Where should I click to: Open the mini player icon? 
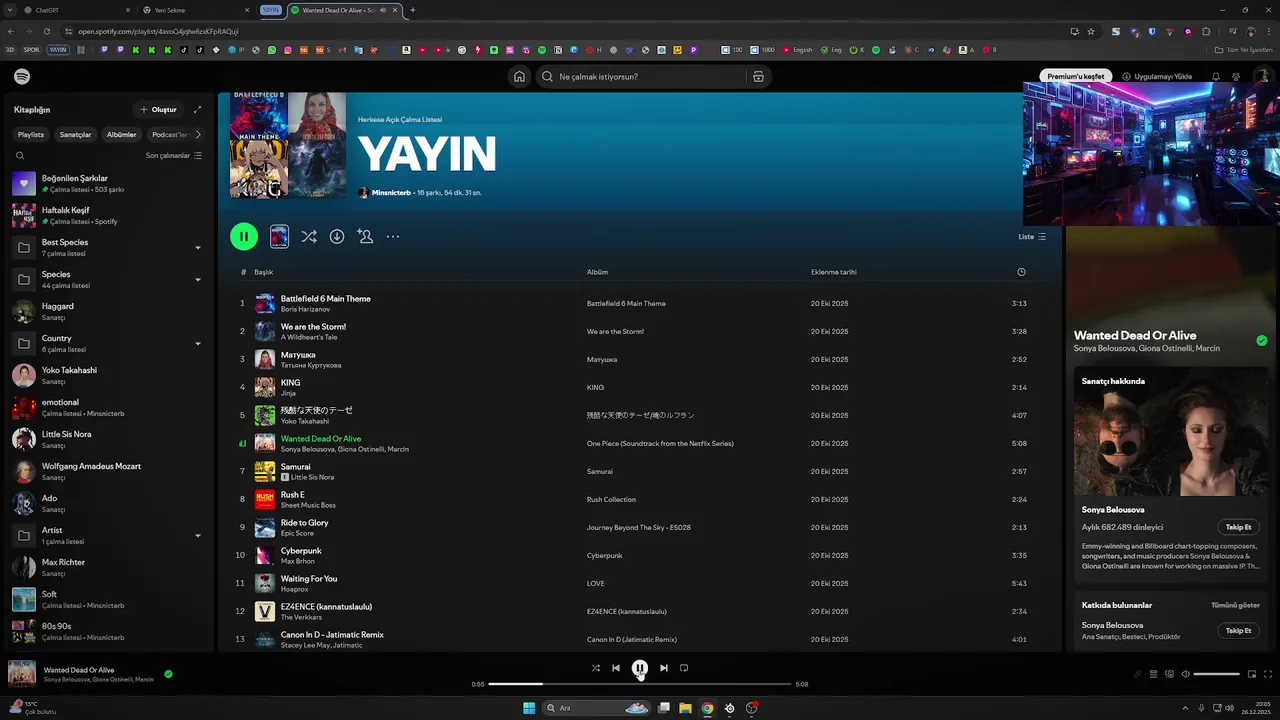[1252, 674]
